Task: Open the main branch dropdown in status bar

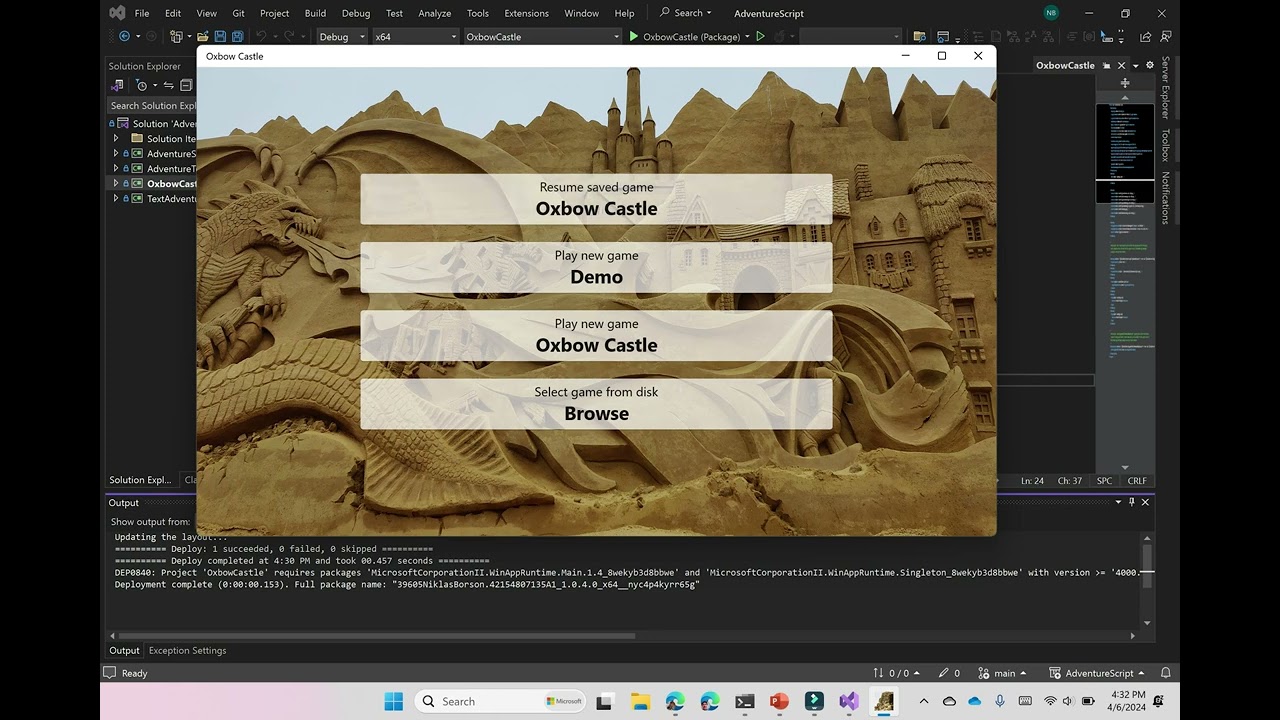Action: (x=1003, y=673)
